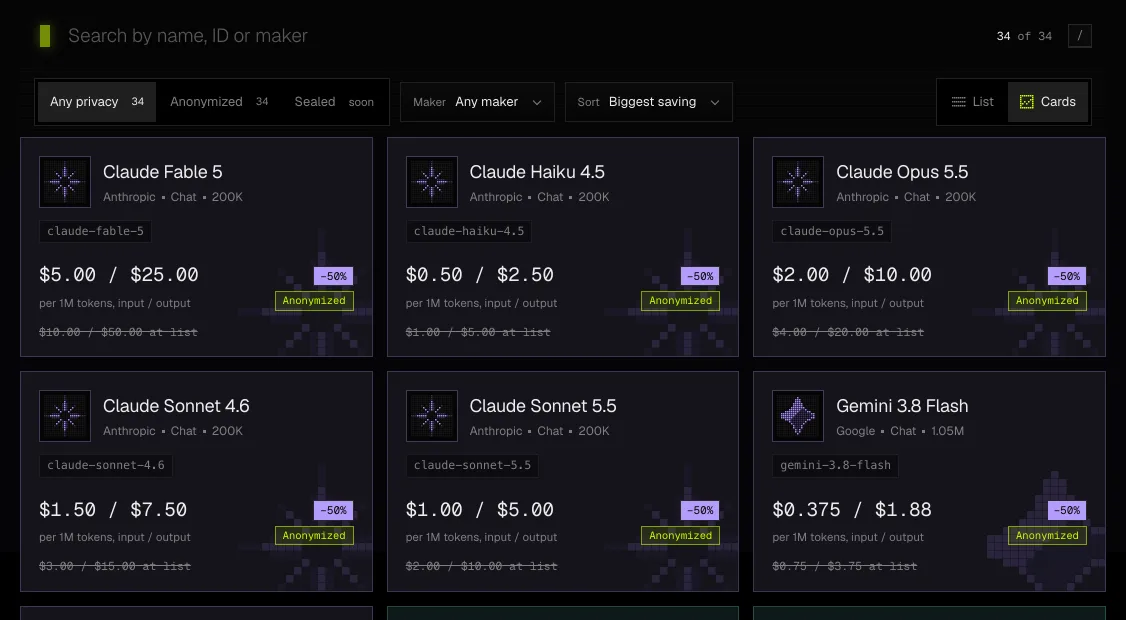Click the slash shortcut key icon
The image size is (1126, 620).
point(1079,36)
